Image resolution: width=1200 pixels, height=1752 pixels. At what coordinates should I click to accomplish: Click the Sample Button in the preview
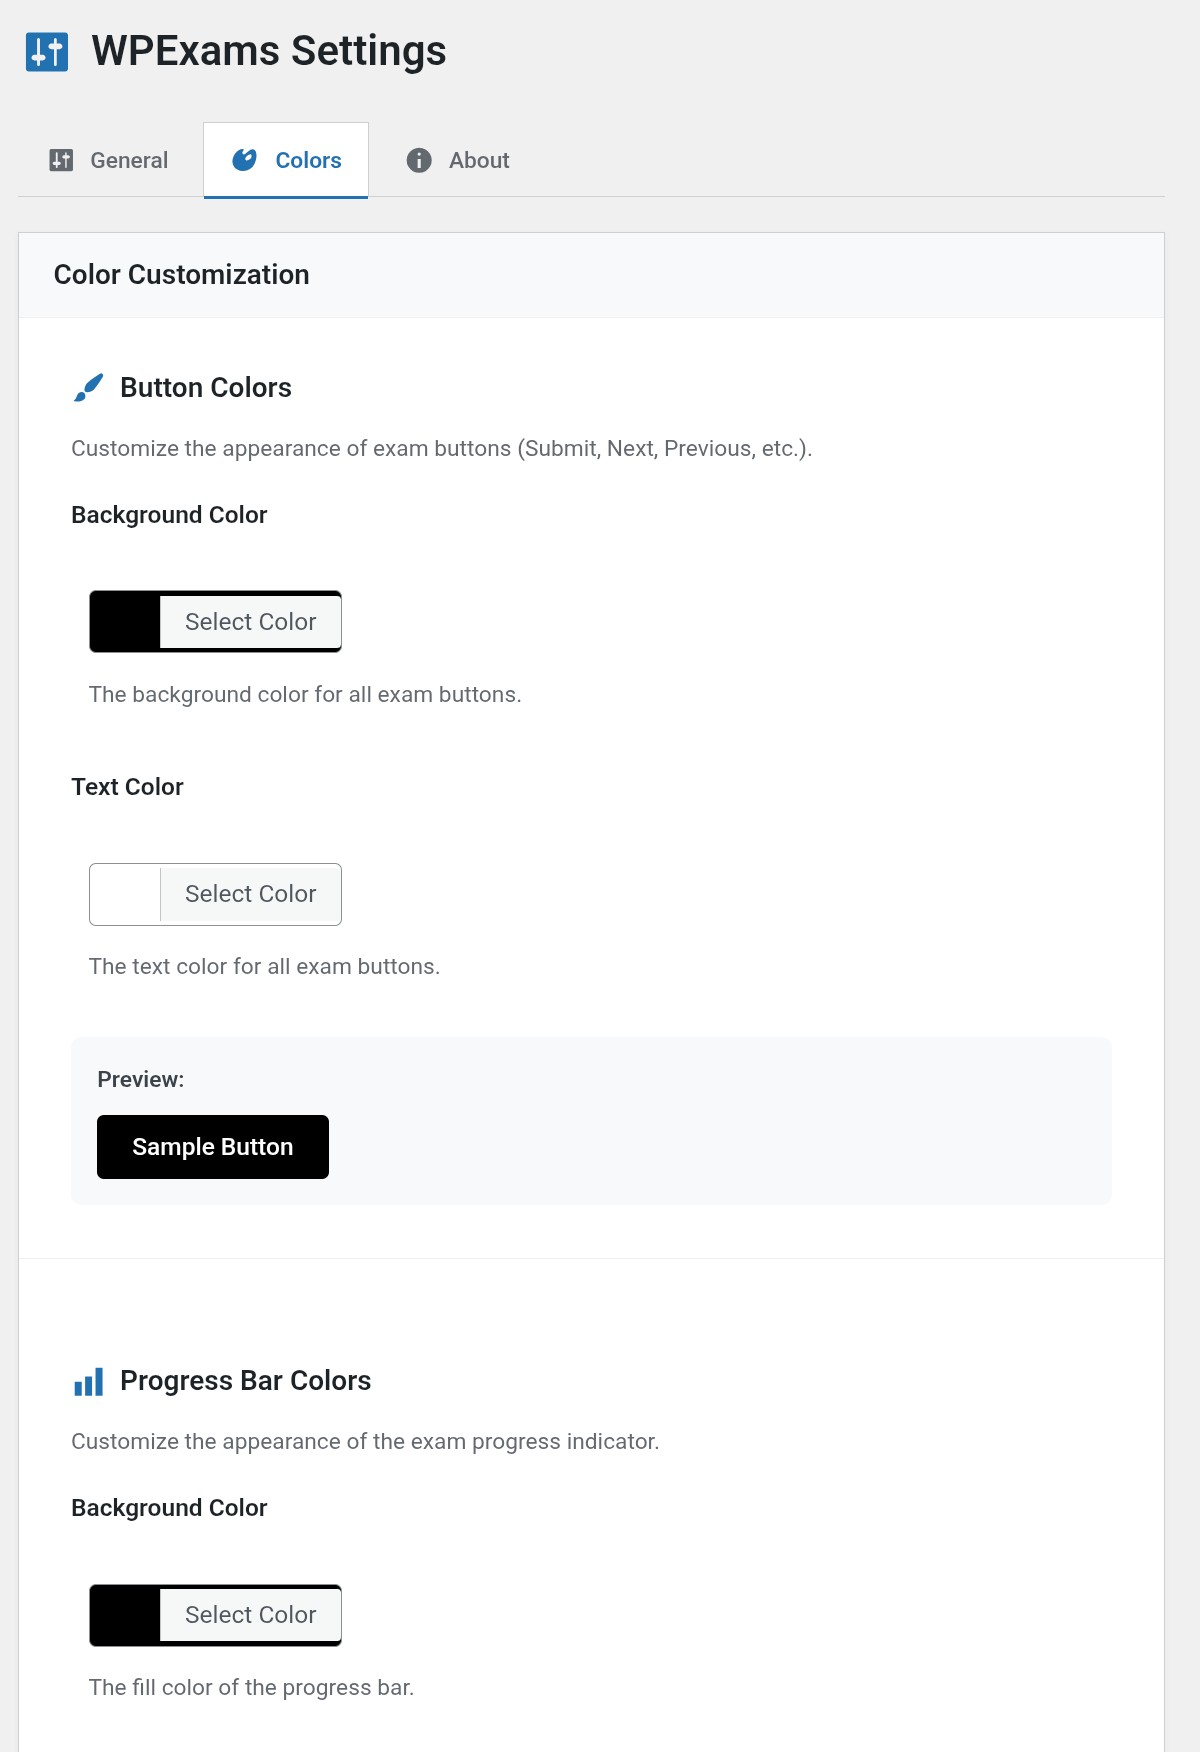point(212,1147)
